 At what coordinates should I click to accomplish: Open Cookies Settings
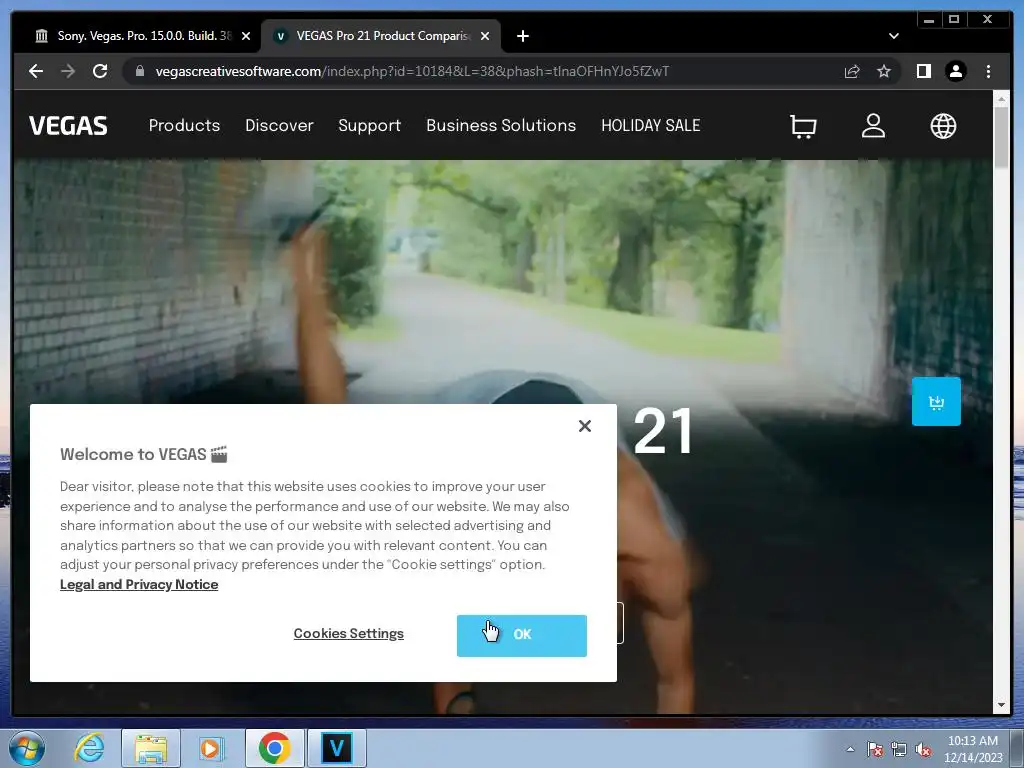[x=349, y=633]
